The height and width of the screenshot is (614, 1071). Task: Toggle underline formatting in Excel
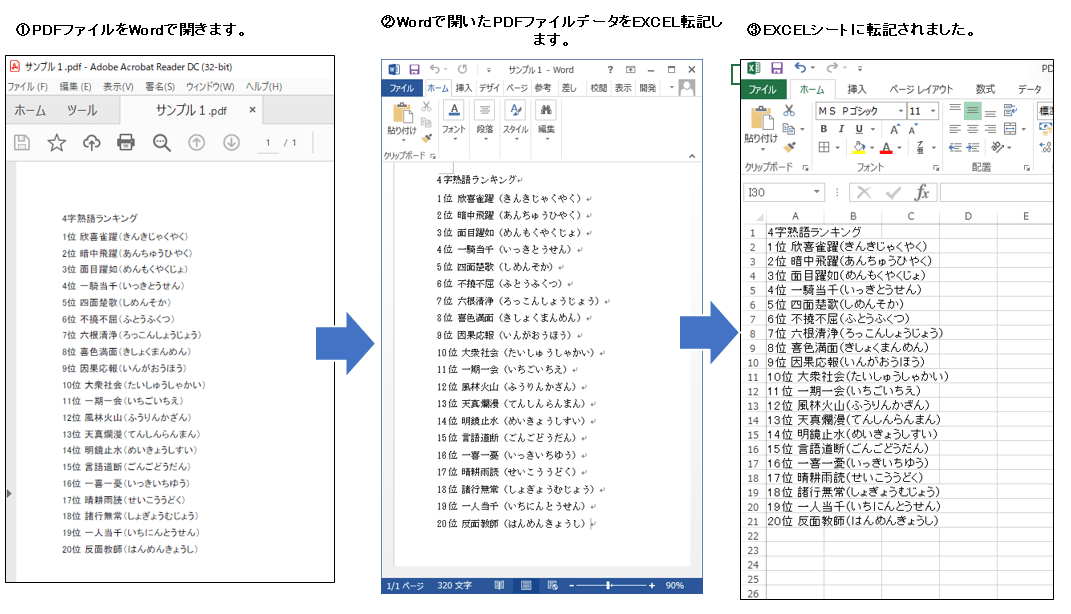tap(859, 129)
